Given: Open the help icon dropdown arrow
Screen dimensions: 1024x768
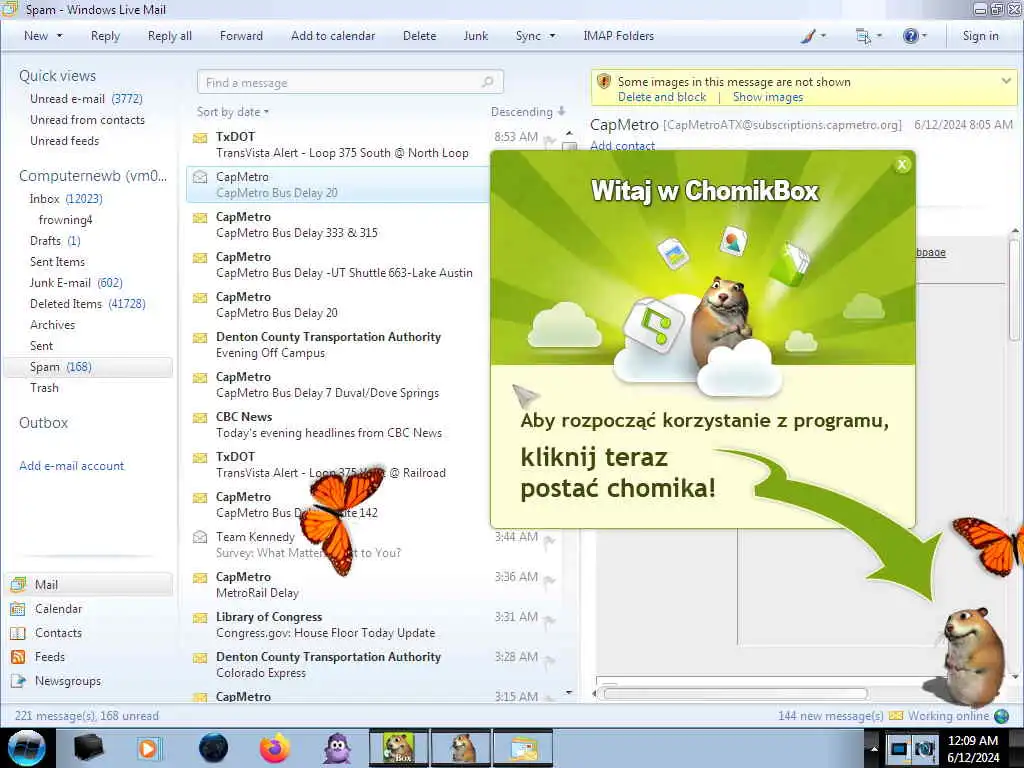Looking at the screenshot, I should 923,36.
